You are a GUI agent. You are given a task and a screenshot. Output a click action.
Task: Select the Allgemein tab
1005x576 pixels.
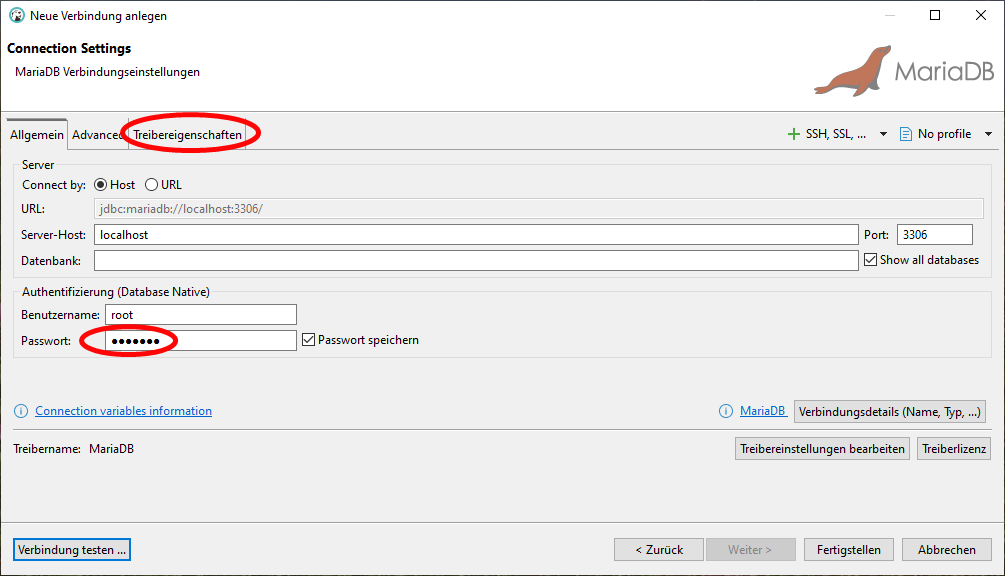coord(37,135)
